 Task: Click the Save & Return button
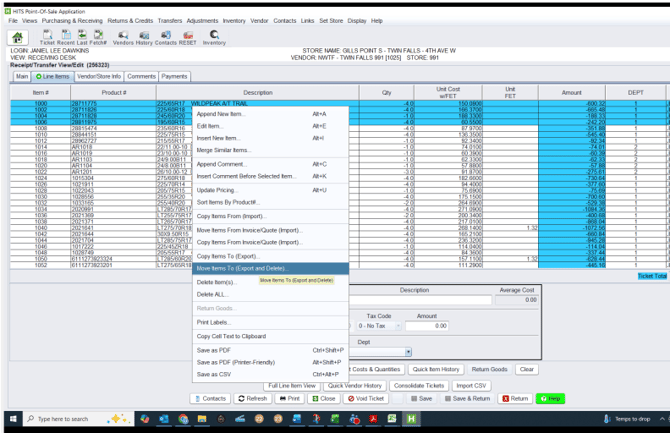[467, 398]
